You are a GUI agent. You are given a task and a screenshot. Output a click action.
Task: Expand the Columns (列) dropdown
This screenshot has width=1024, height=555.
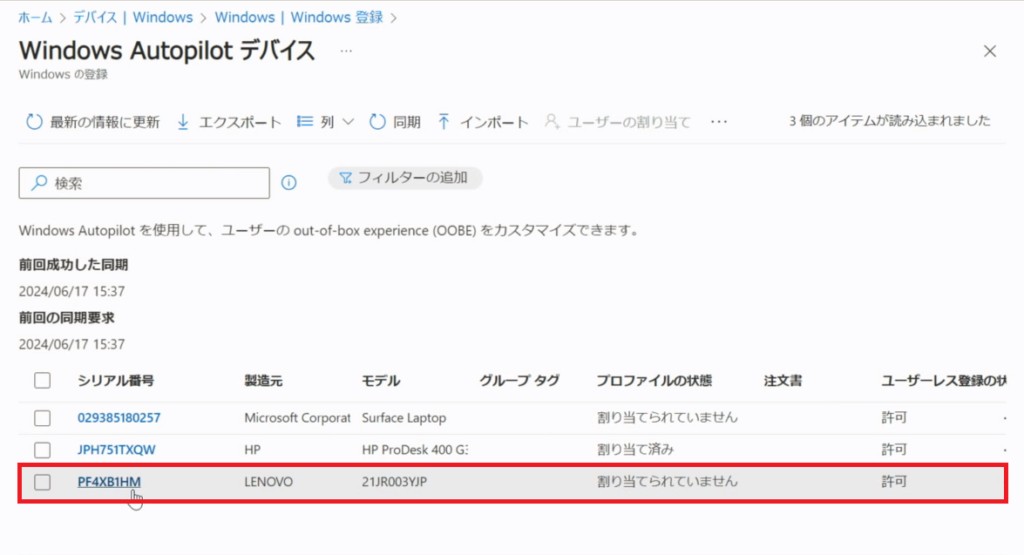[x=326, y=122]
